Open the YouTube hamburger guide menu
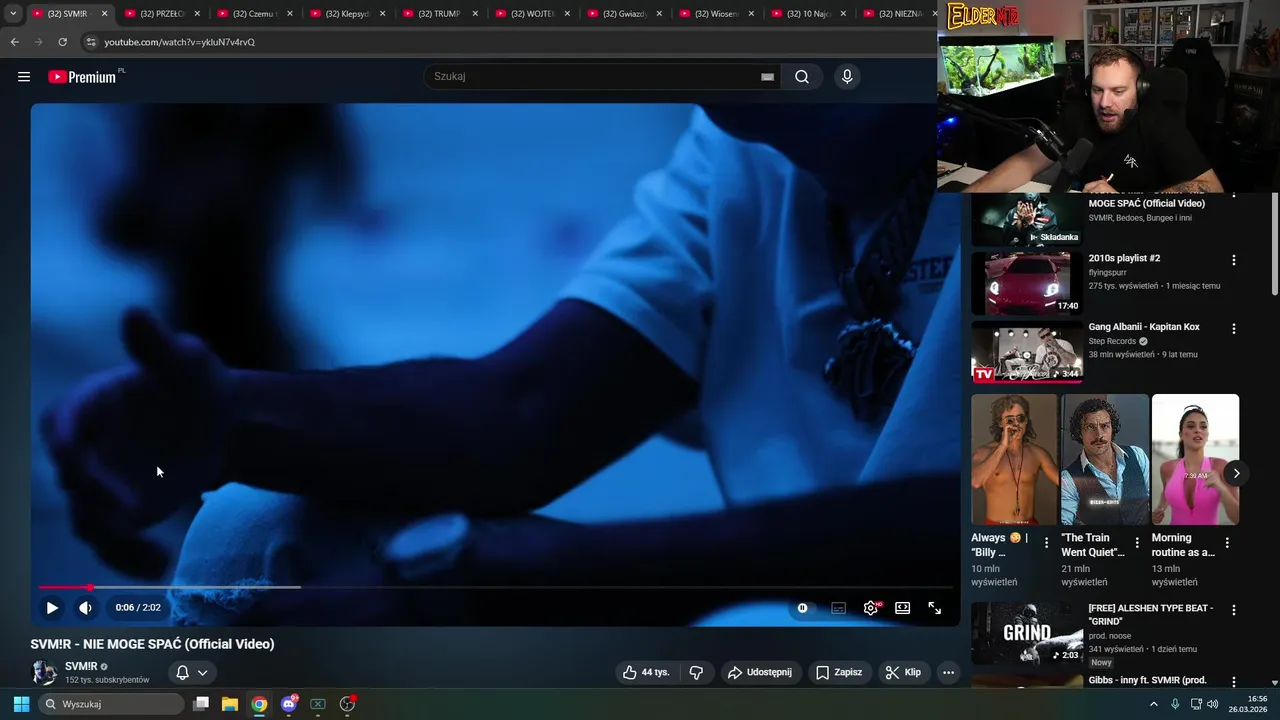The height and width of the screenshot is (720, 1280). point(24,77)
